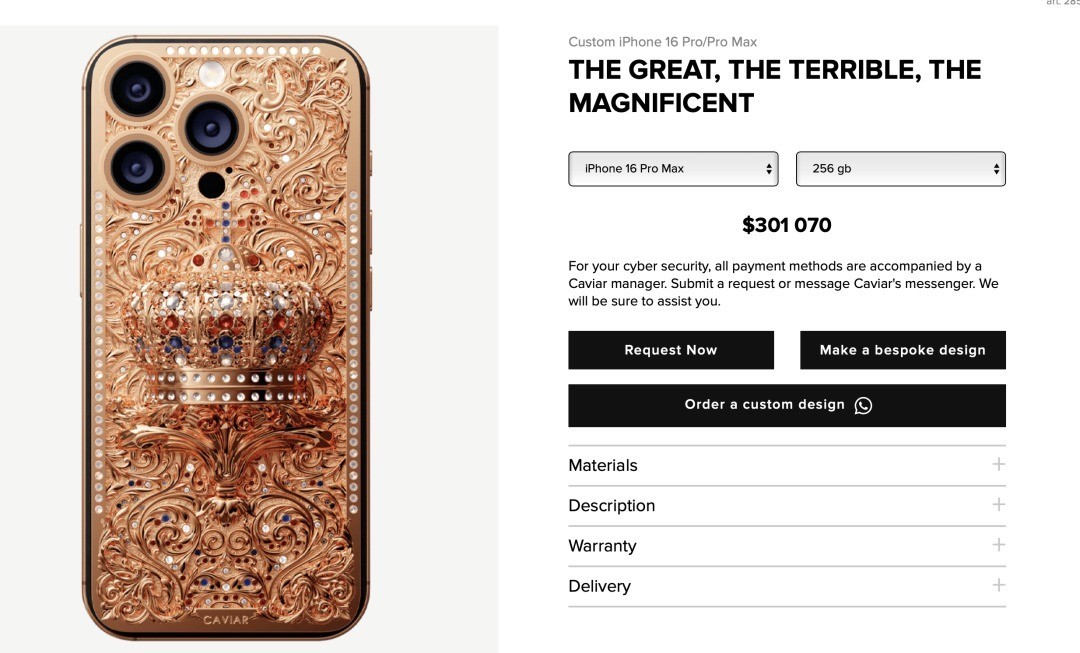Expand the Delivery accordion row
1080x653 pixels.
[787, 586]
